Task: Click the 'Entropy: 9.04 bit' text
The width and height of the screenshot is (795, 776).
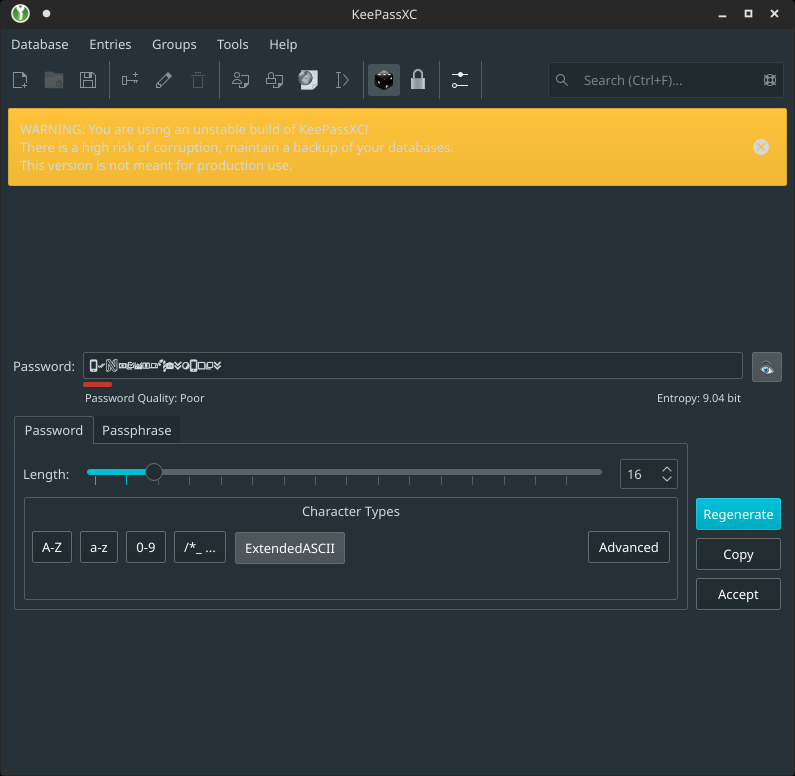Action: 699,398
